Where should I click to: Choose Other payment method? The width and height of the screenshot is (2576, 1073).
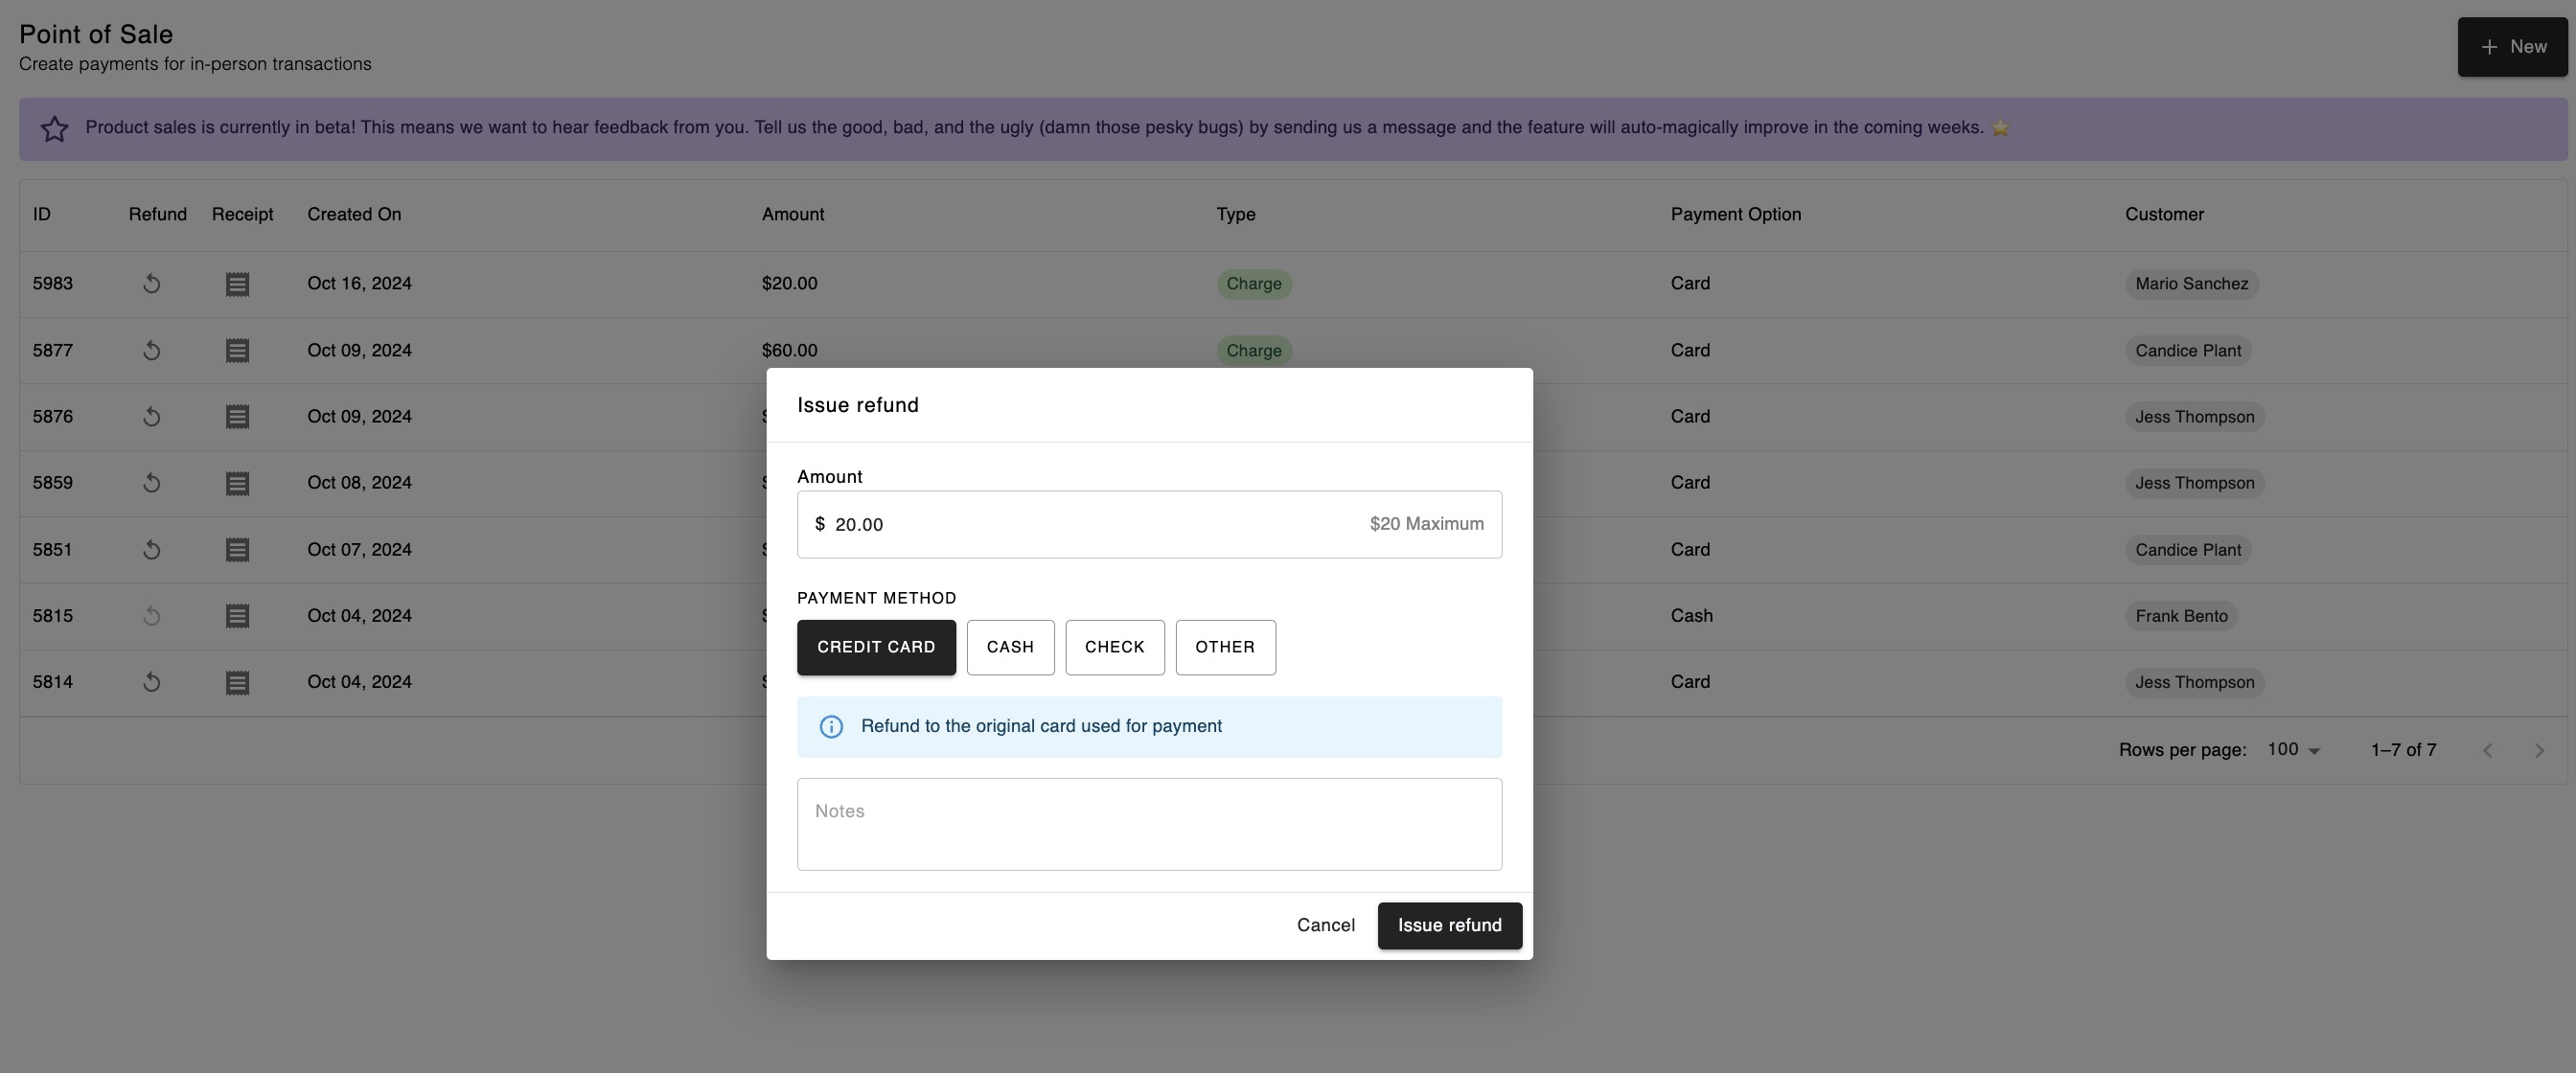1224,647
